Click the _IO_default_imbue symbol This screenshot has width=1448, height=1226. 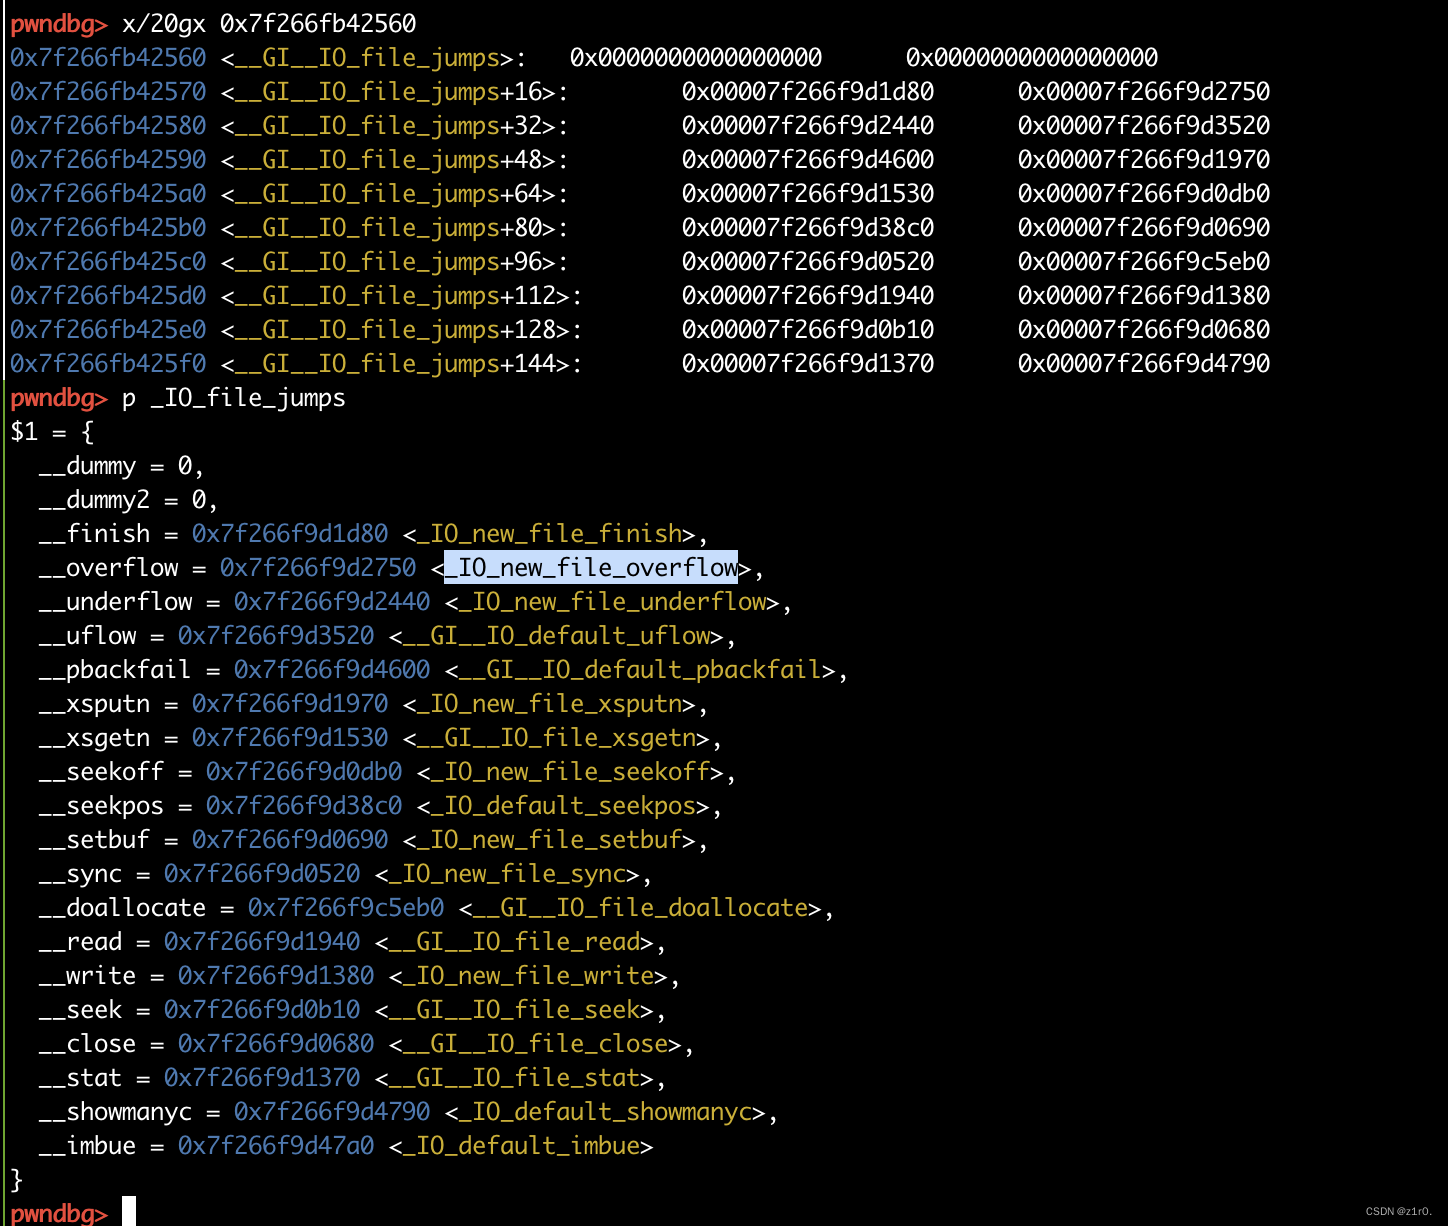(x=521, y=1145)
